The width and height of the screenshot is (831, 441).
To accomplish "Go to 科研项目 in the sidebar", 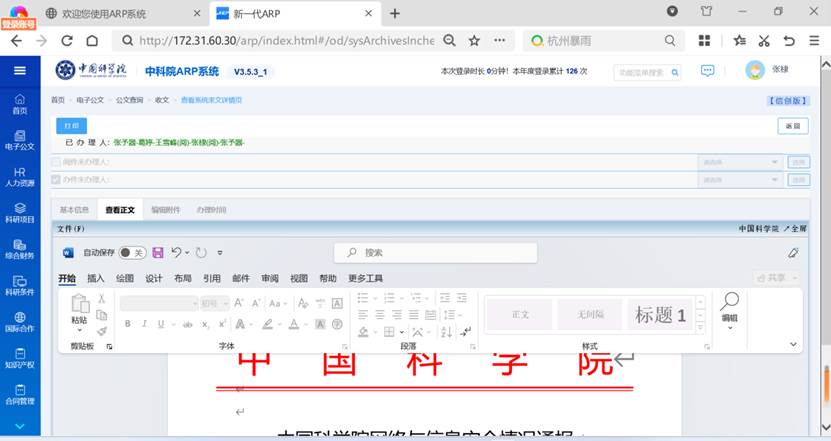I will (x=19, y=213).
